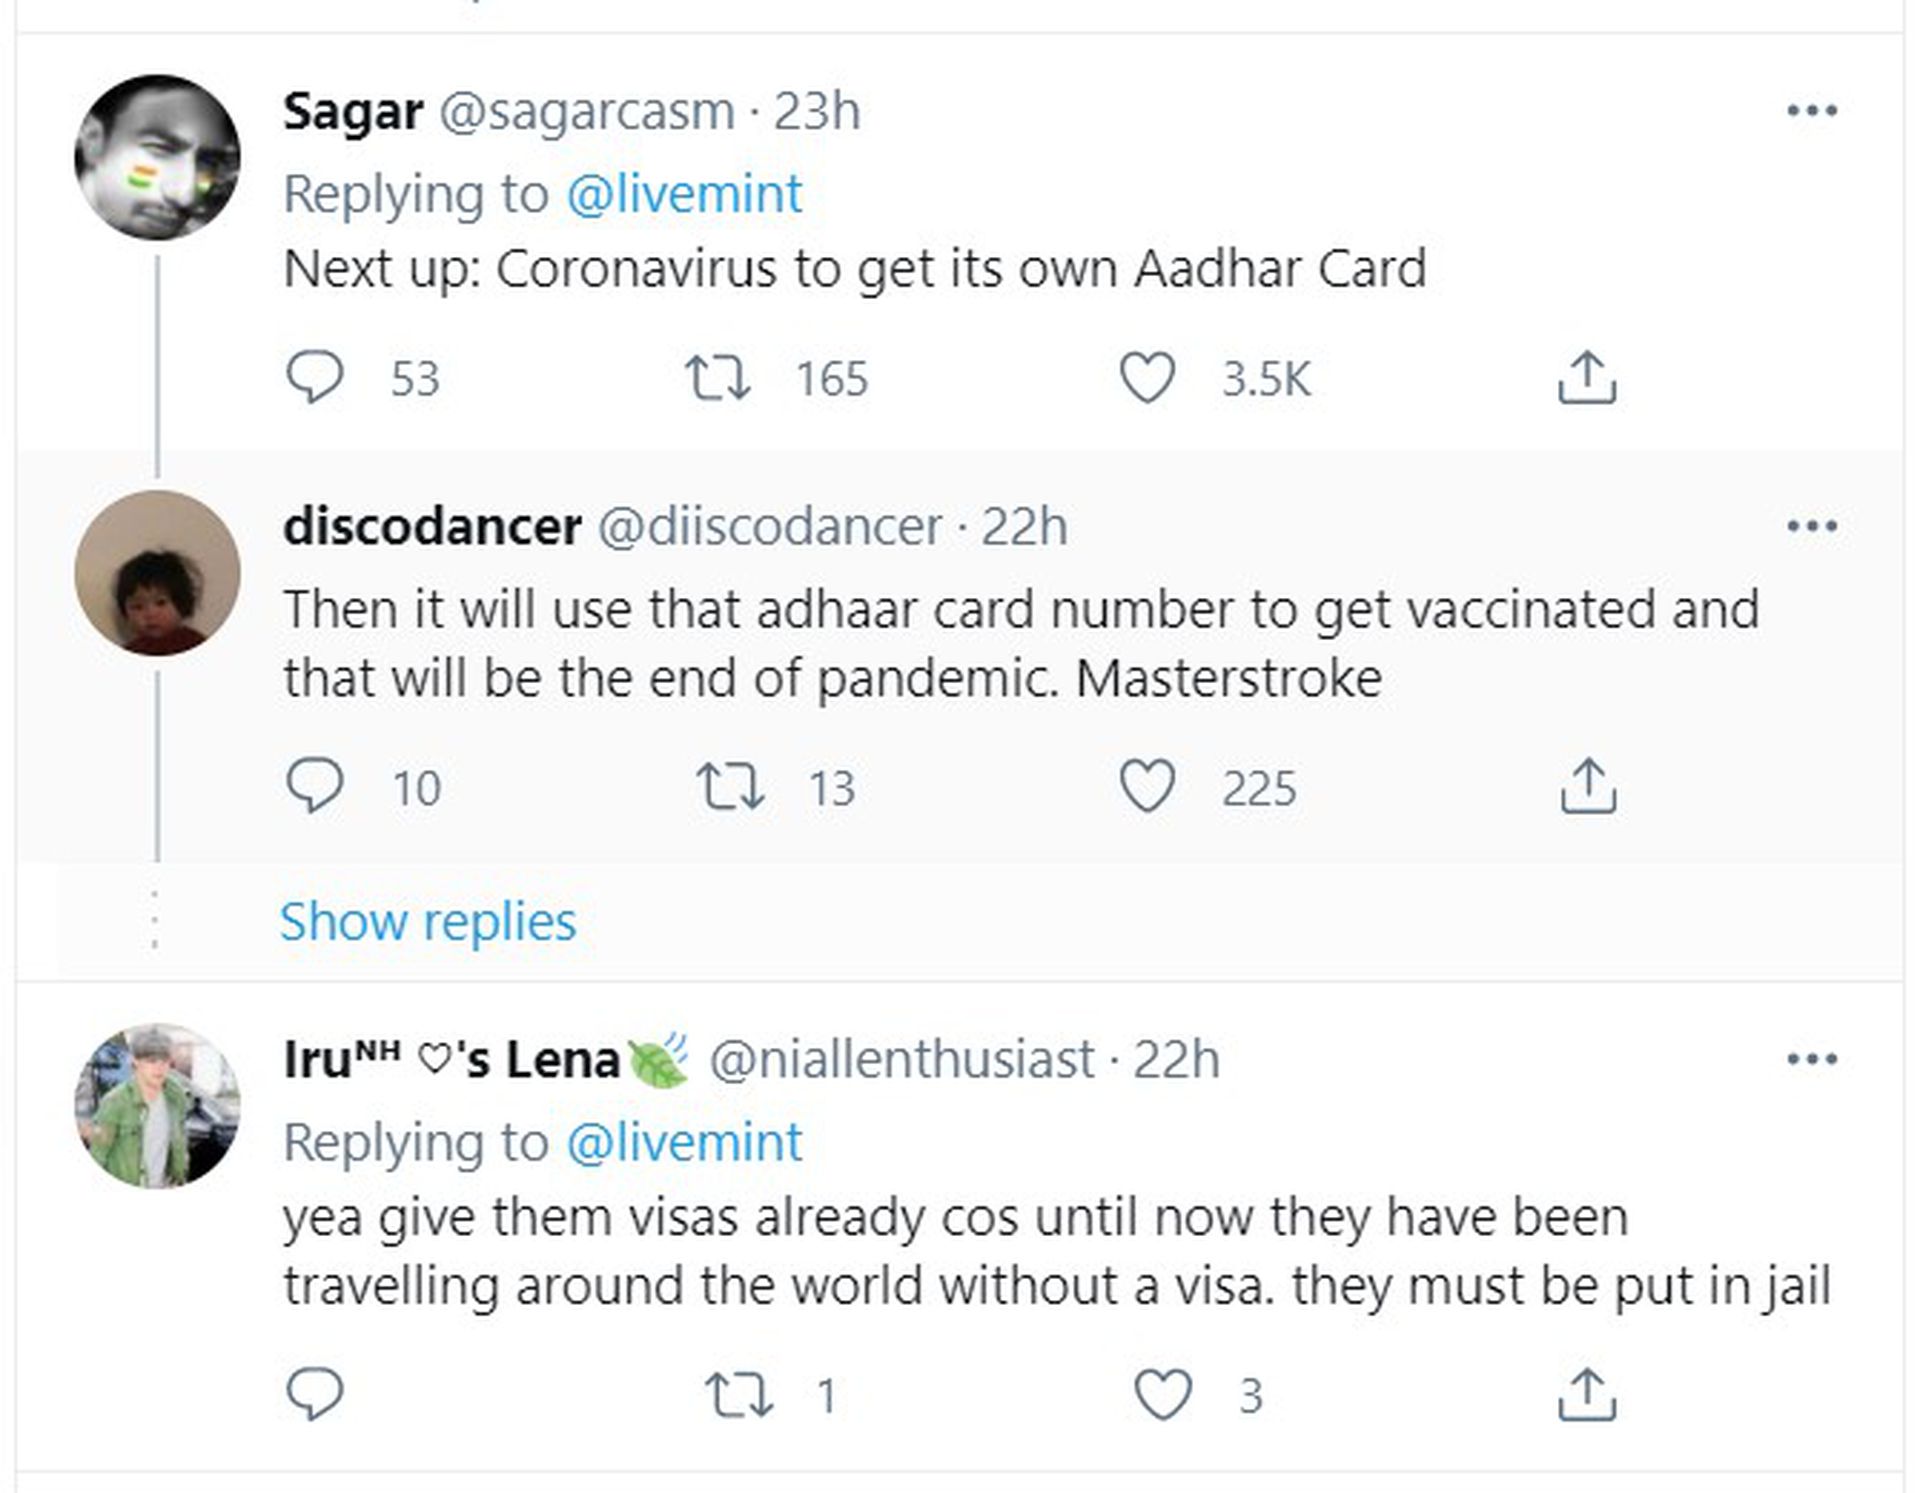1920x1493 pixels.
Task: Like Sagar's tweet with 3.5K likes
Action: click(x=1146, y=378)
